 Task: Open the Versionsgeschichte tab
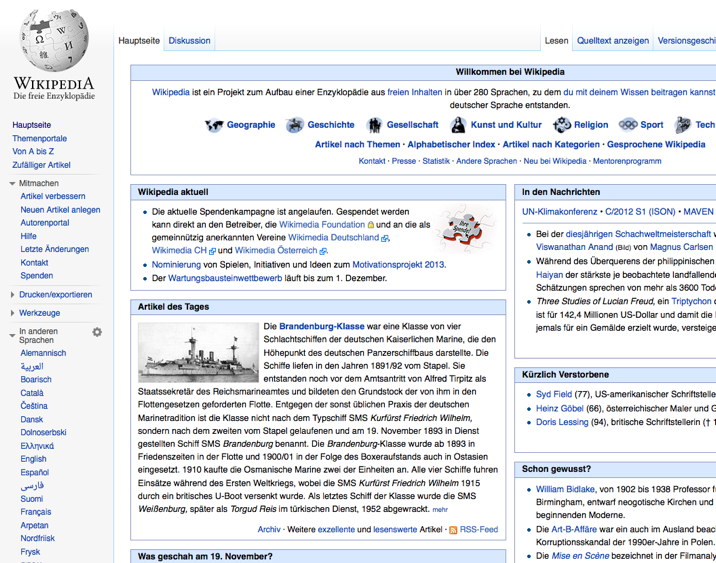point(685,41)
